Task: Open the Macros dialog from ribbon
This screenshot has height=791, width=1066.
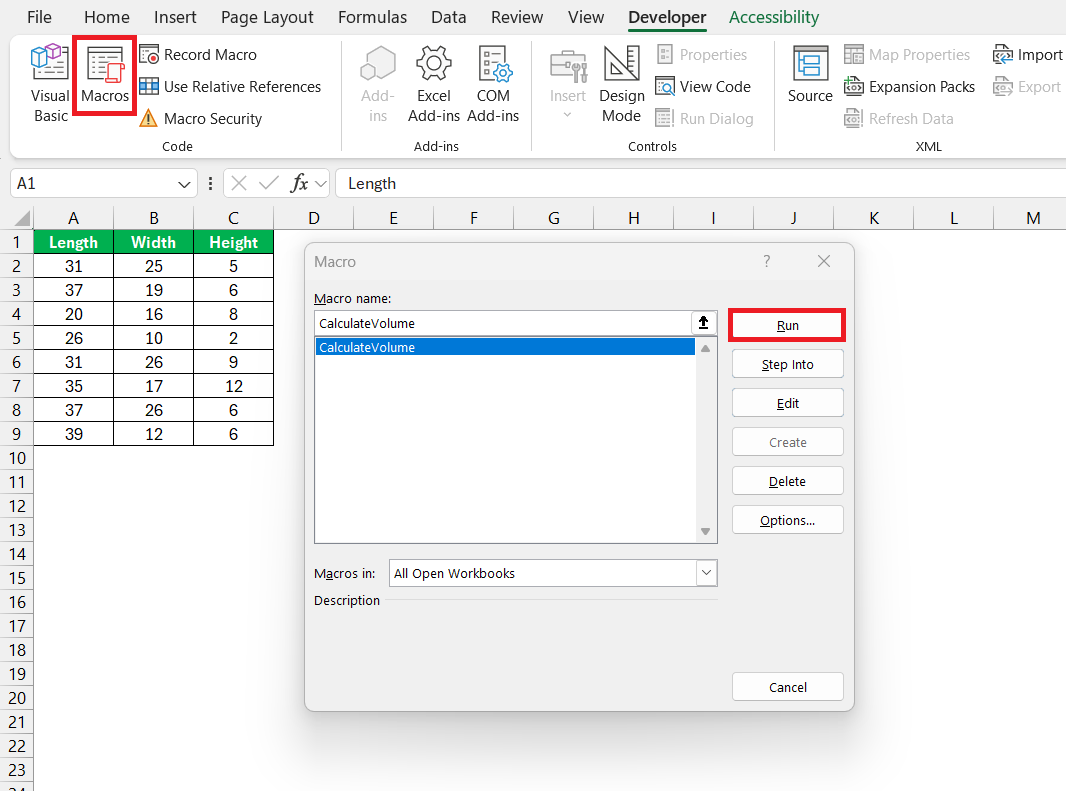Action: pos(105,75)
